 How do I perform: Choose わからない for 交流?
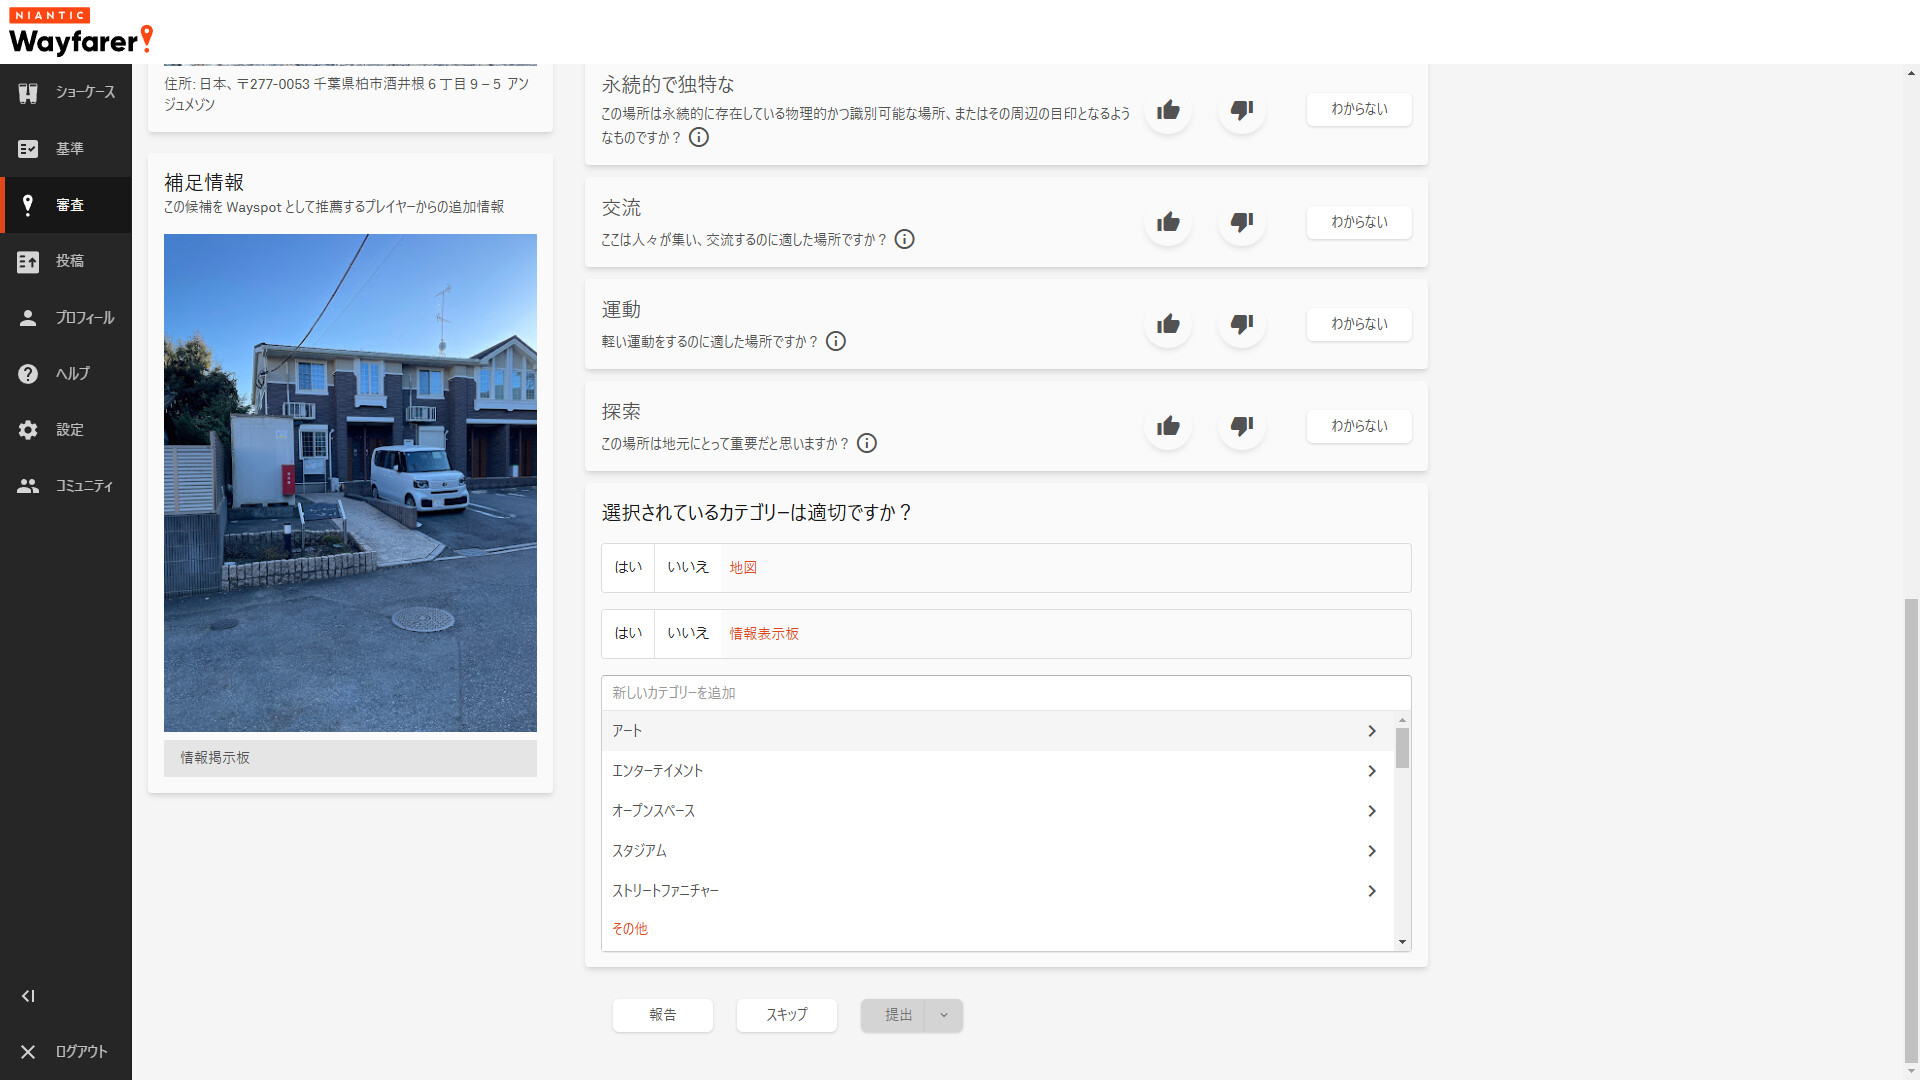click(1359, 222)
